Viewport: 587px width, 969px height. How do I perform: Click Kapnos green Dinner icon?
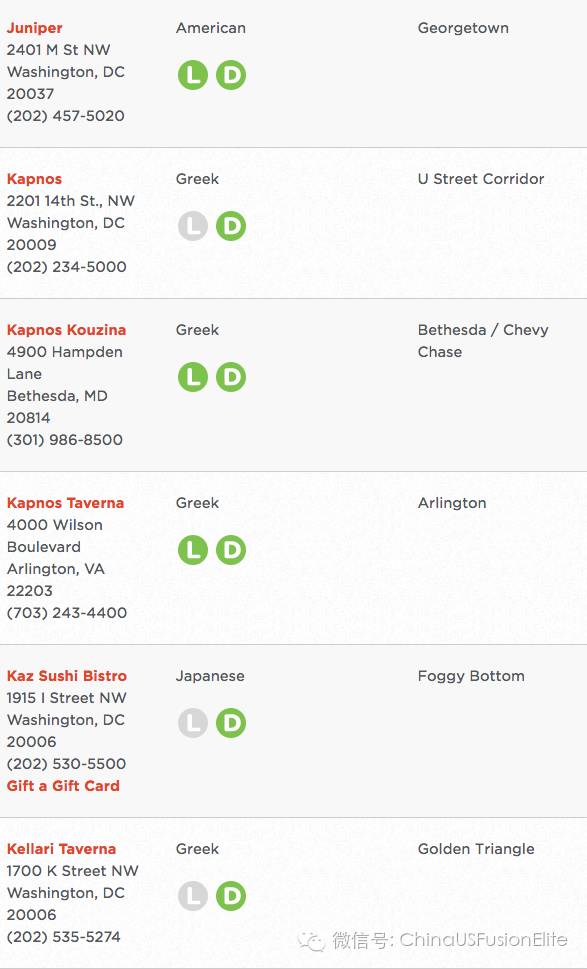[x=231, y=226]
